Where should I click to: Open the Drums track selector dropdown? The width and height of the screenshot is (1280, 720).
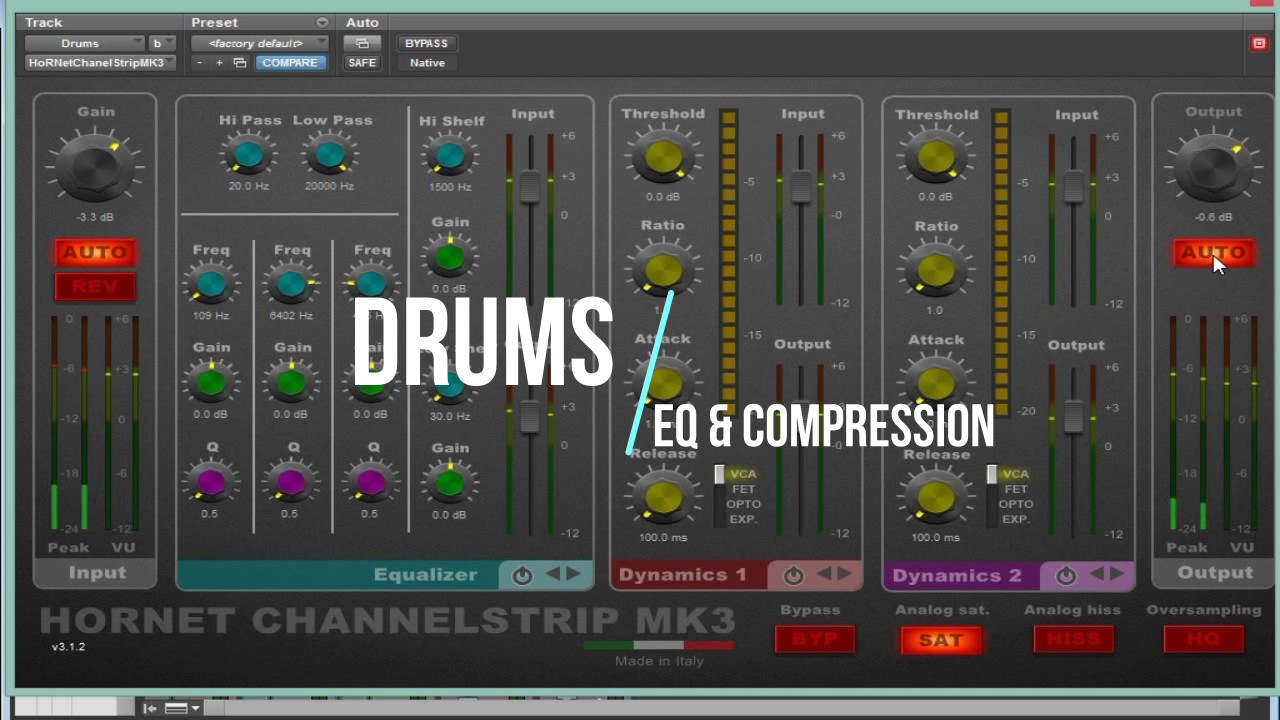85,43
